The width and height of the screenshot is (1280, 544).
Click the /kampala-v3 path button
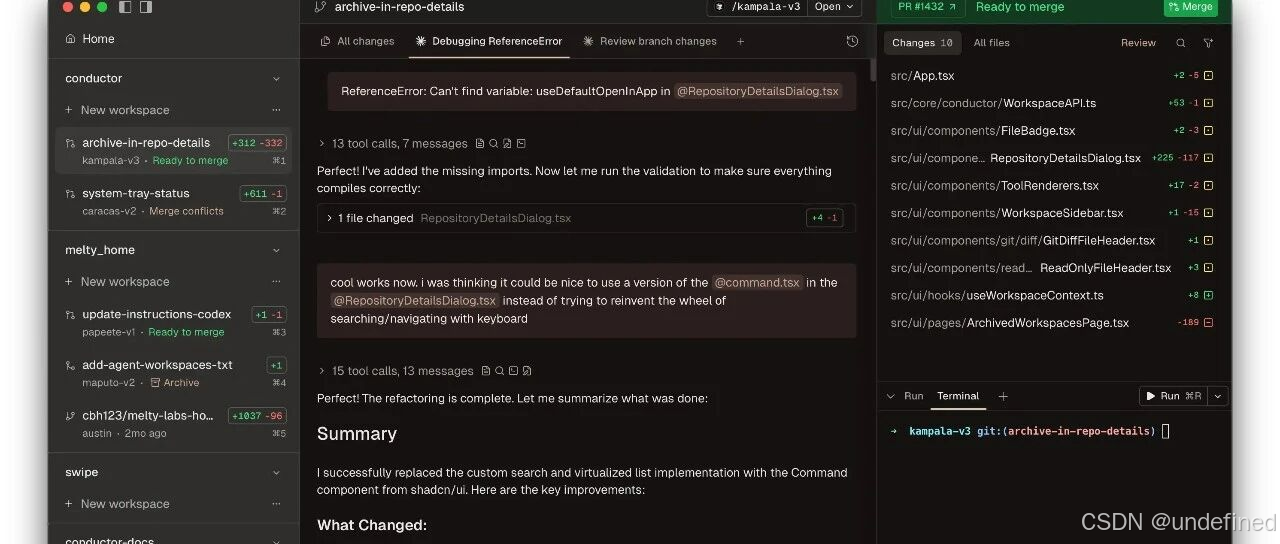click(757, 7)
